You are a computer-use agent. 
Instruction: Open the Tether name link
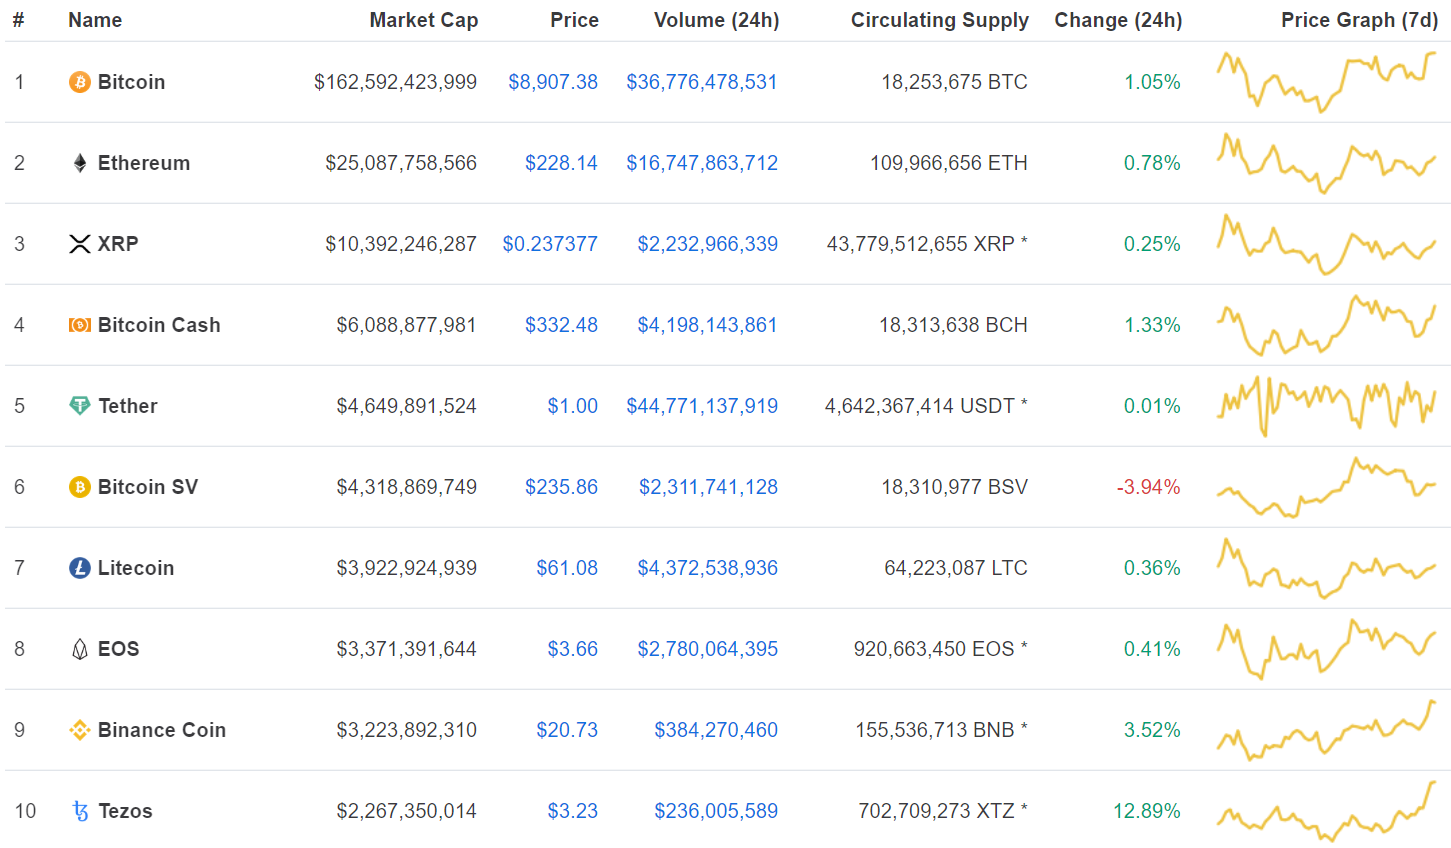128,406
